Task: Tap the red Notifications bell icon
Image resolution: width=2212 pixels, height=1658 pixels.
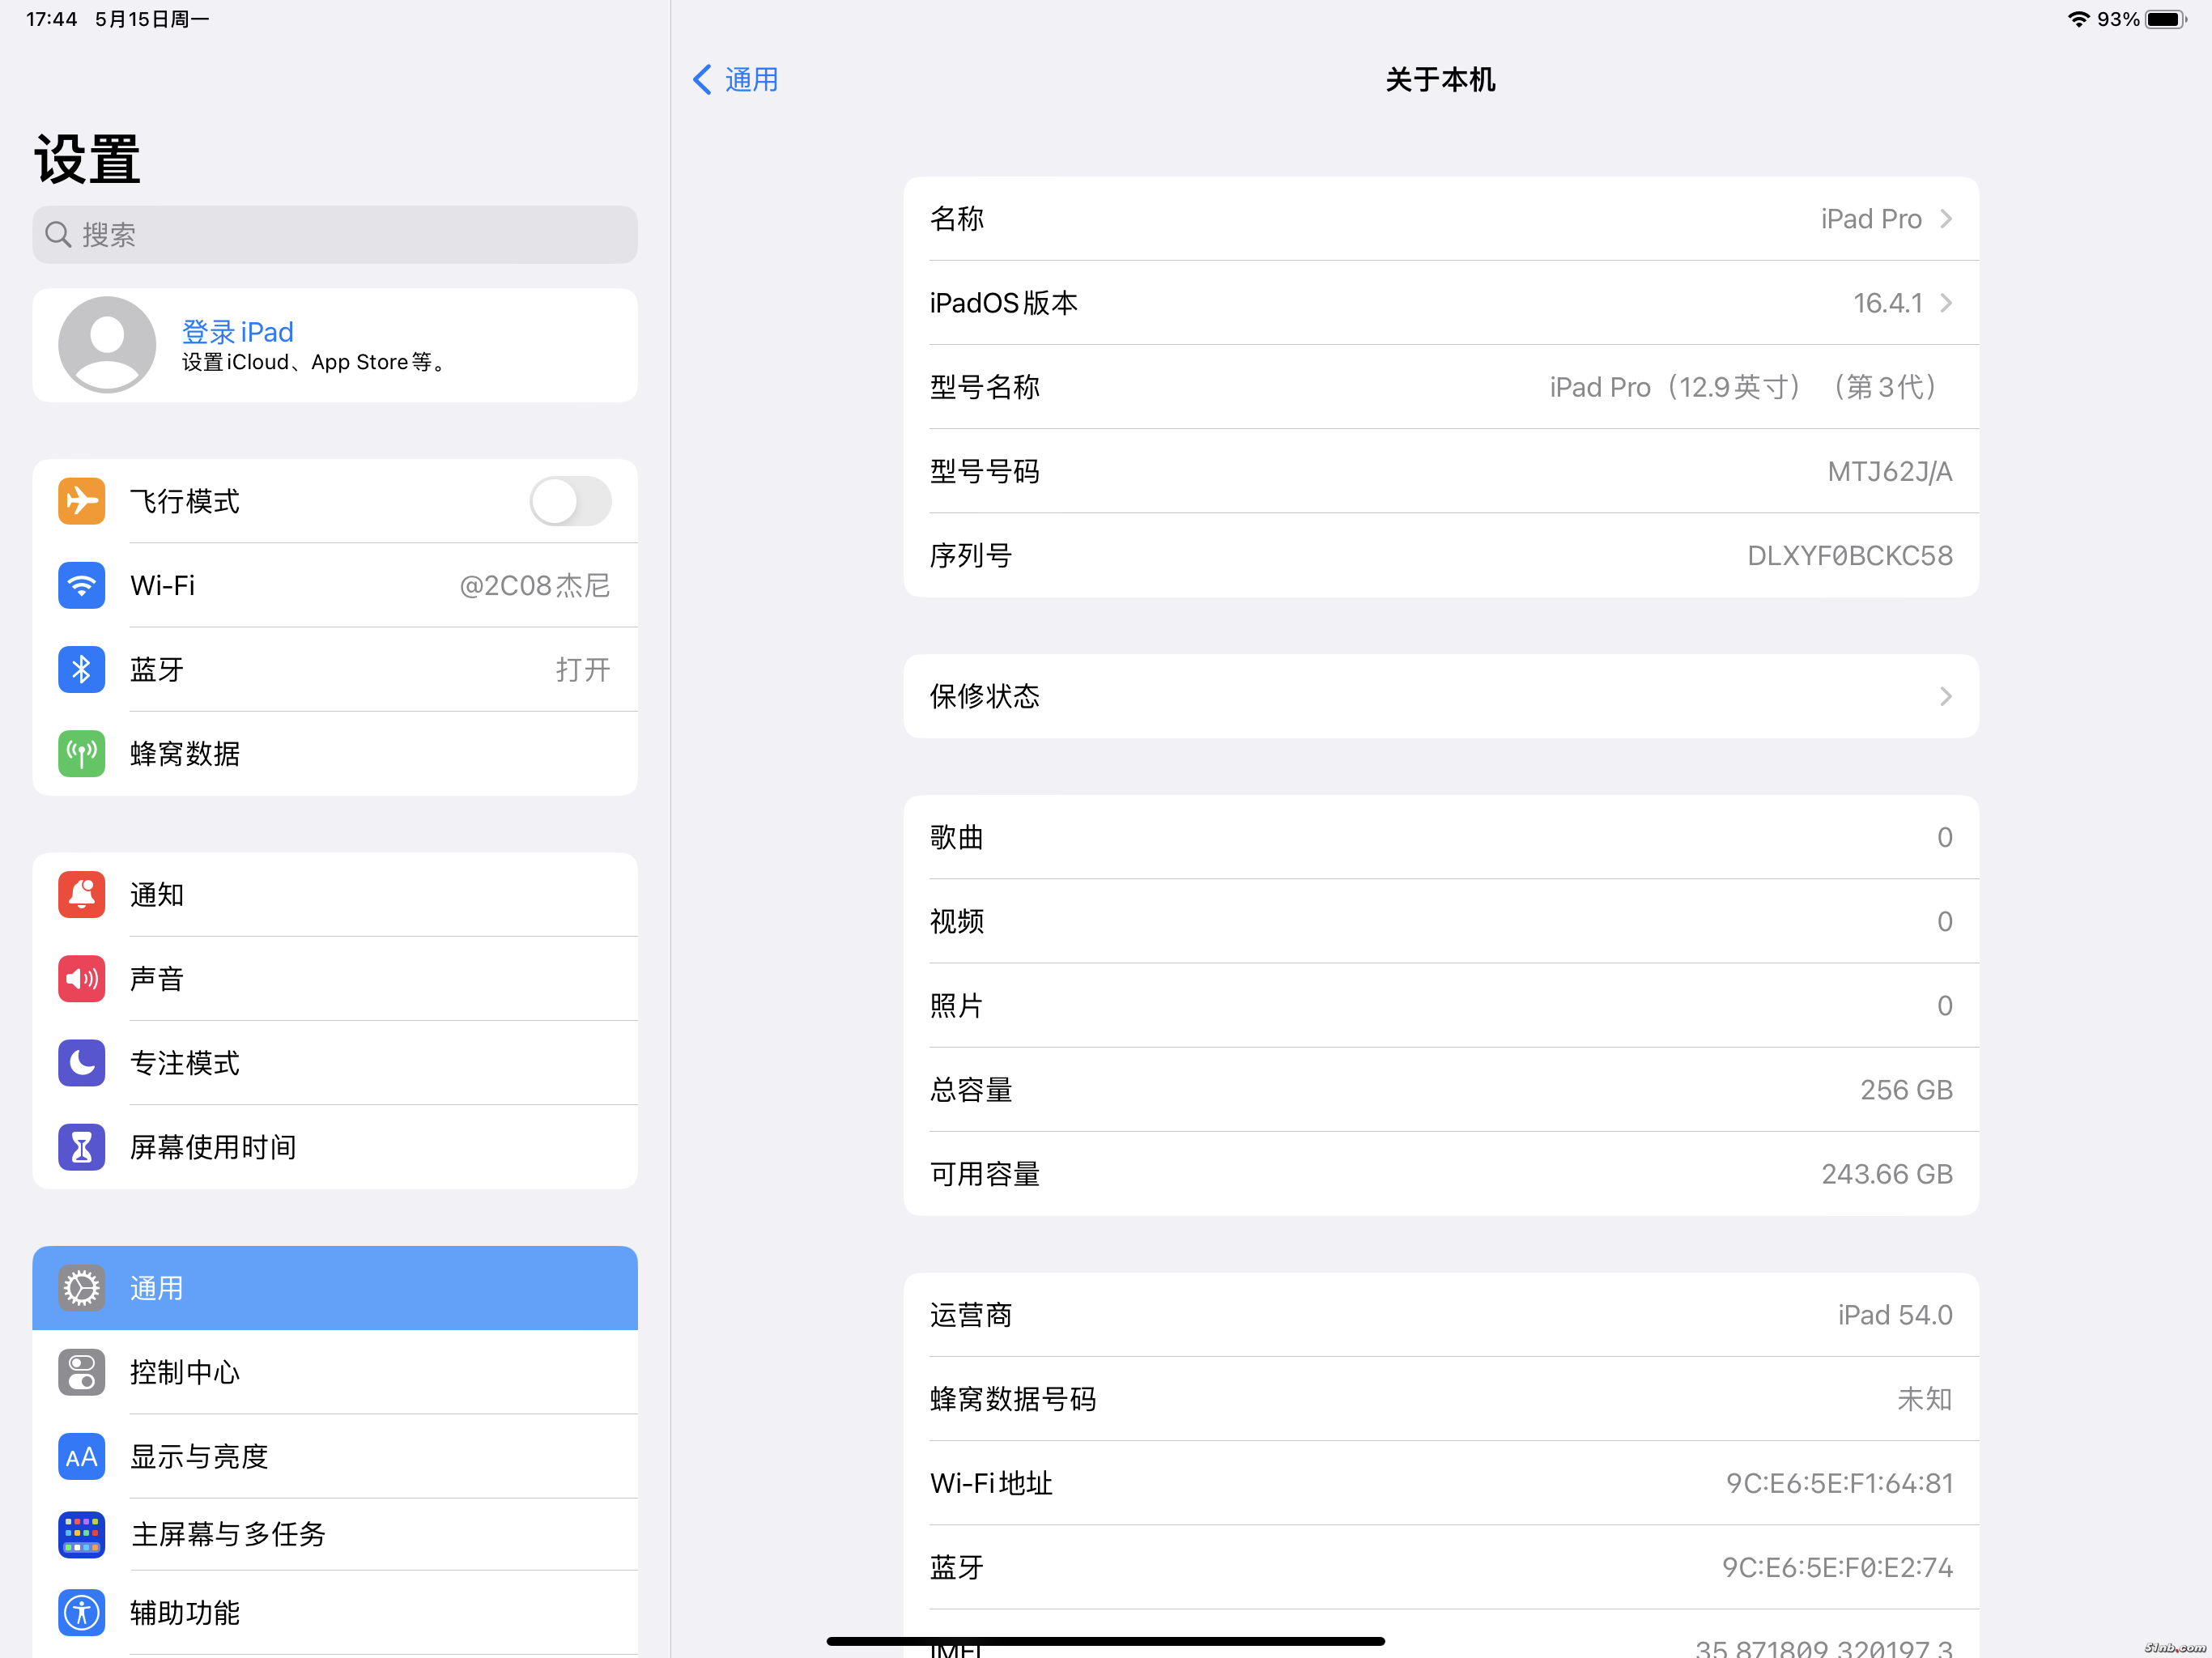Action: click(x=81, y=894)
